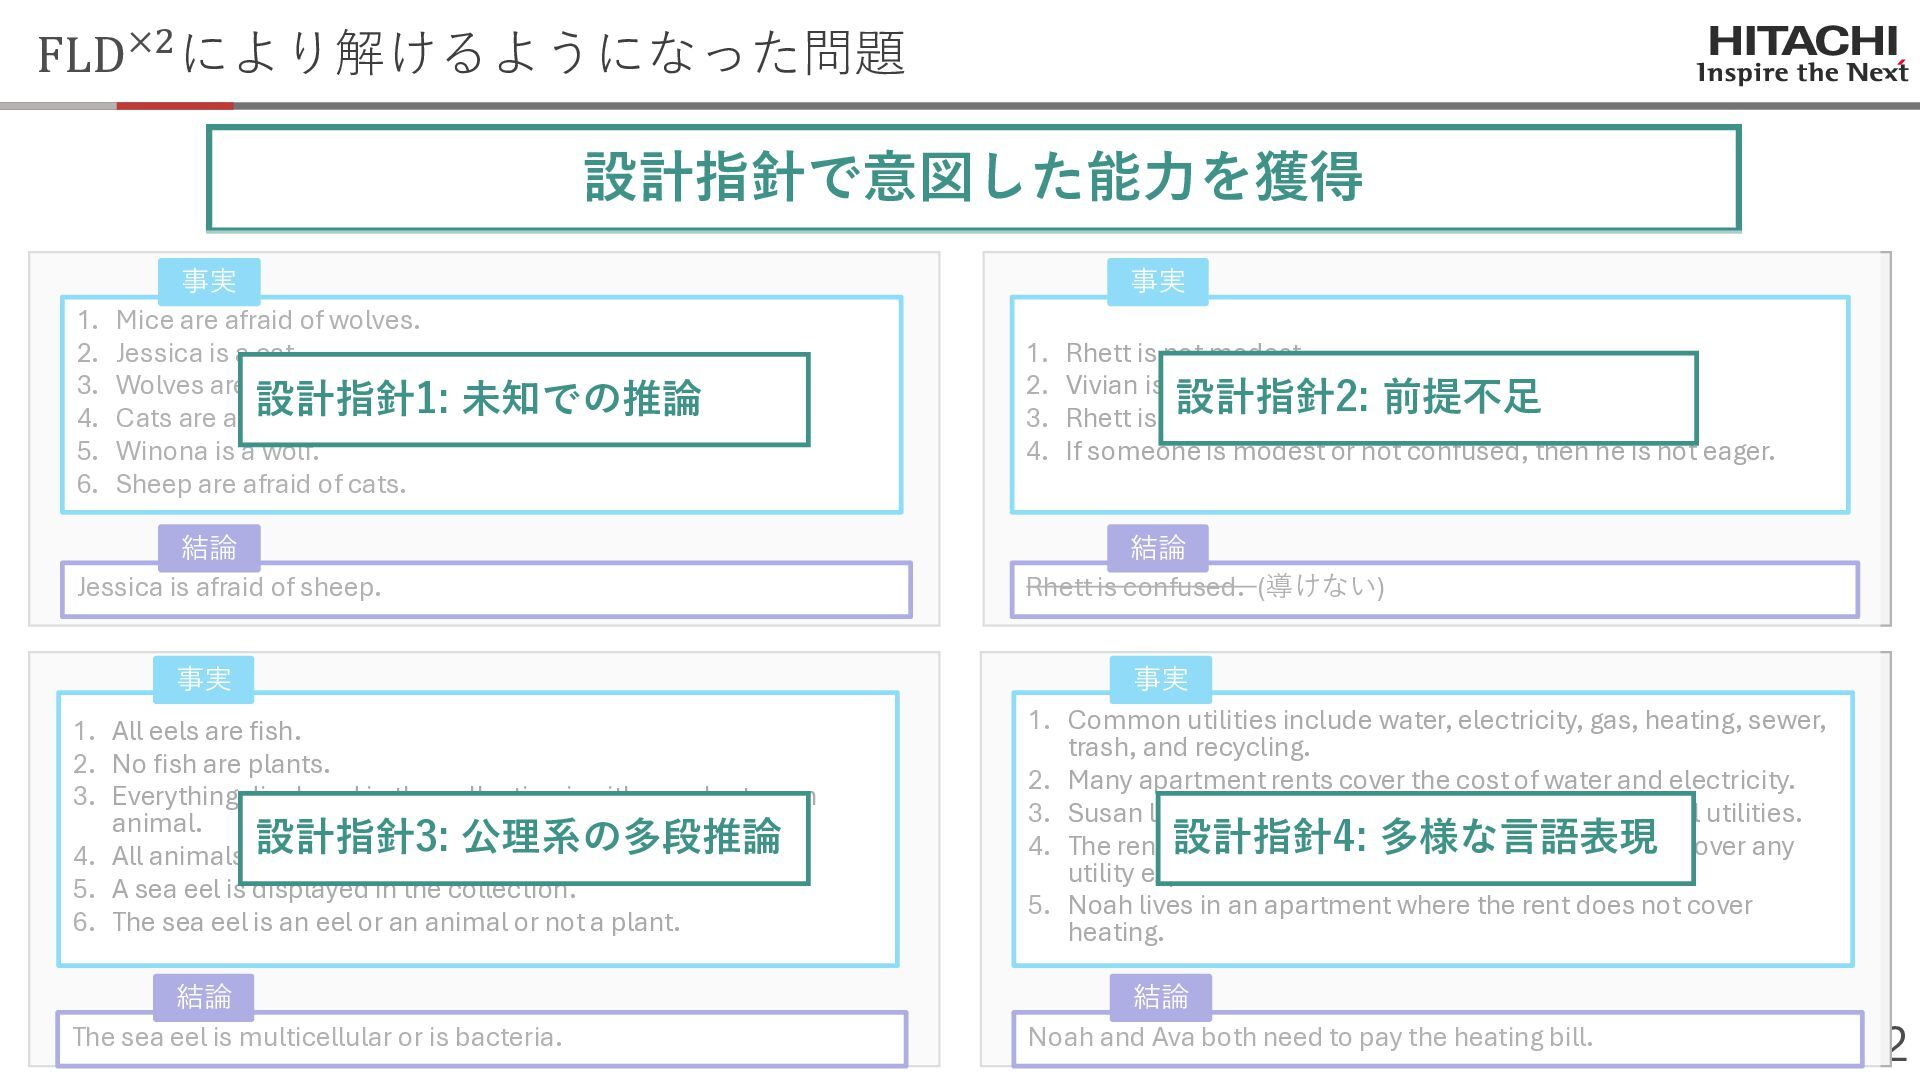The image size is (1920, 1080).
Task: Click the struck-through 'Rhett is confused.' text
Action: coord(1134,588)
